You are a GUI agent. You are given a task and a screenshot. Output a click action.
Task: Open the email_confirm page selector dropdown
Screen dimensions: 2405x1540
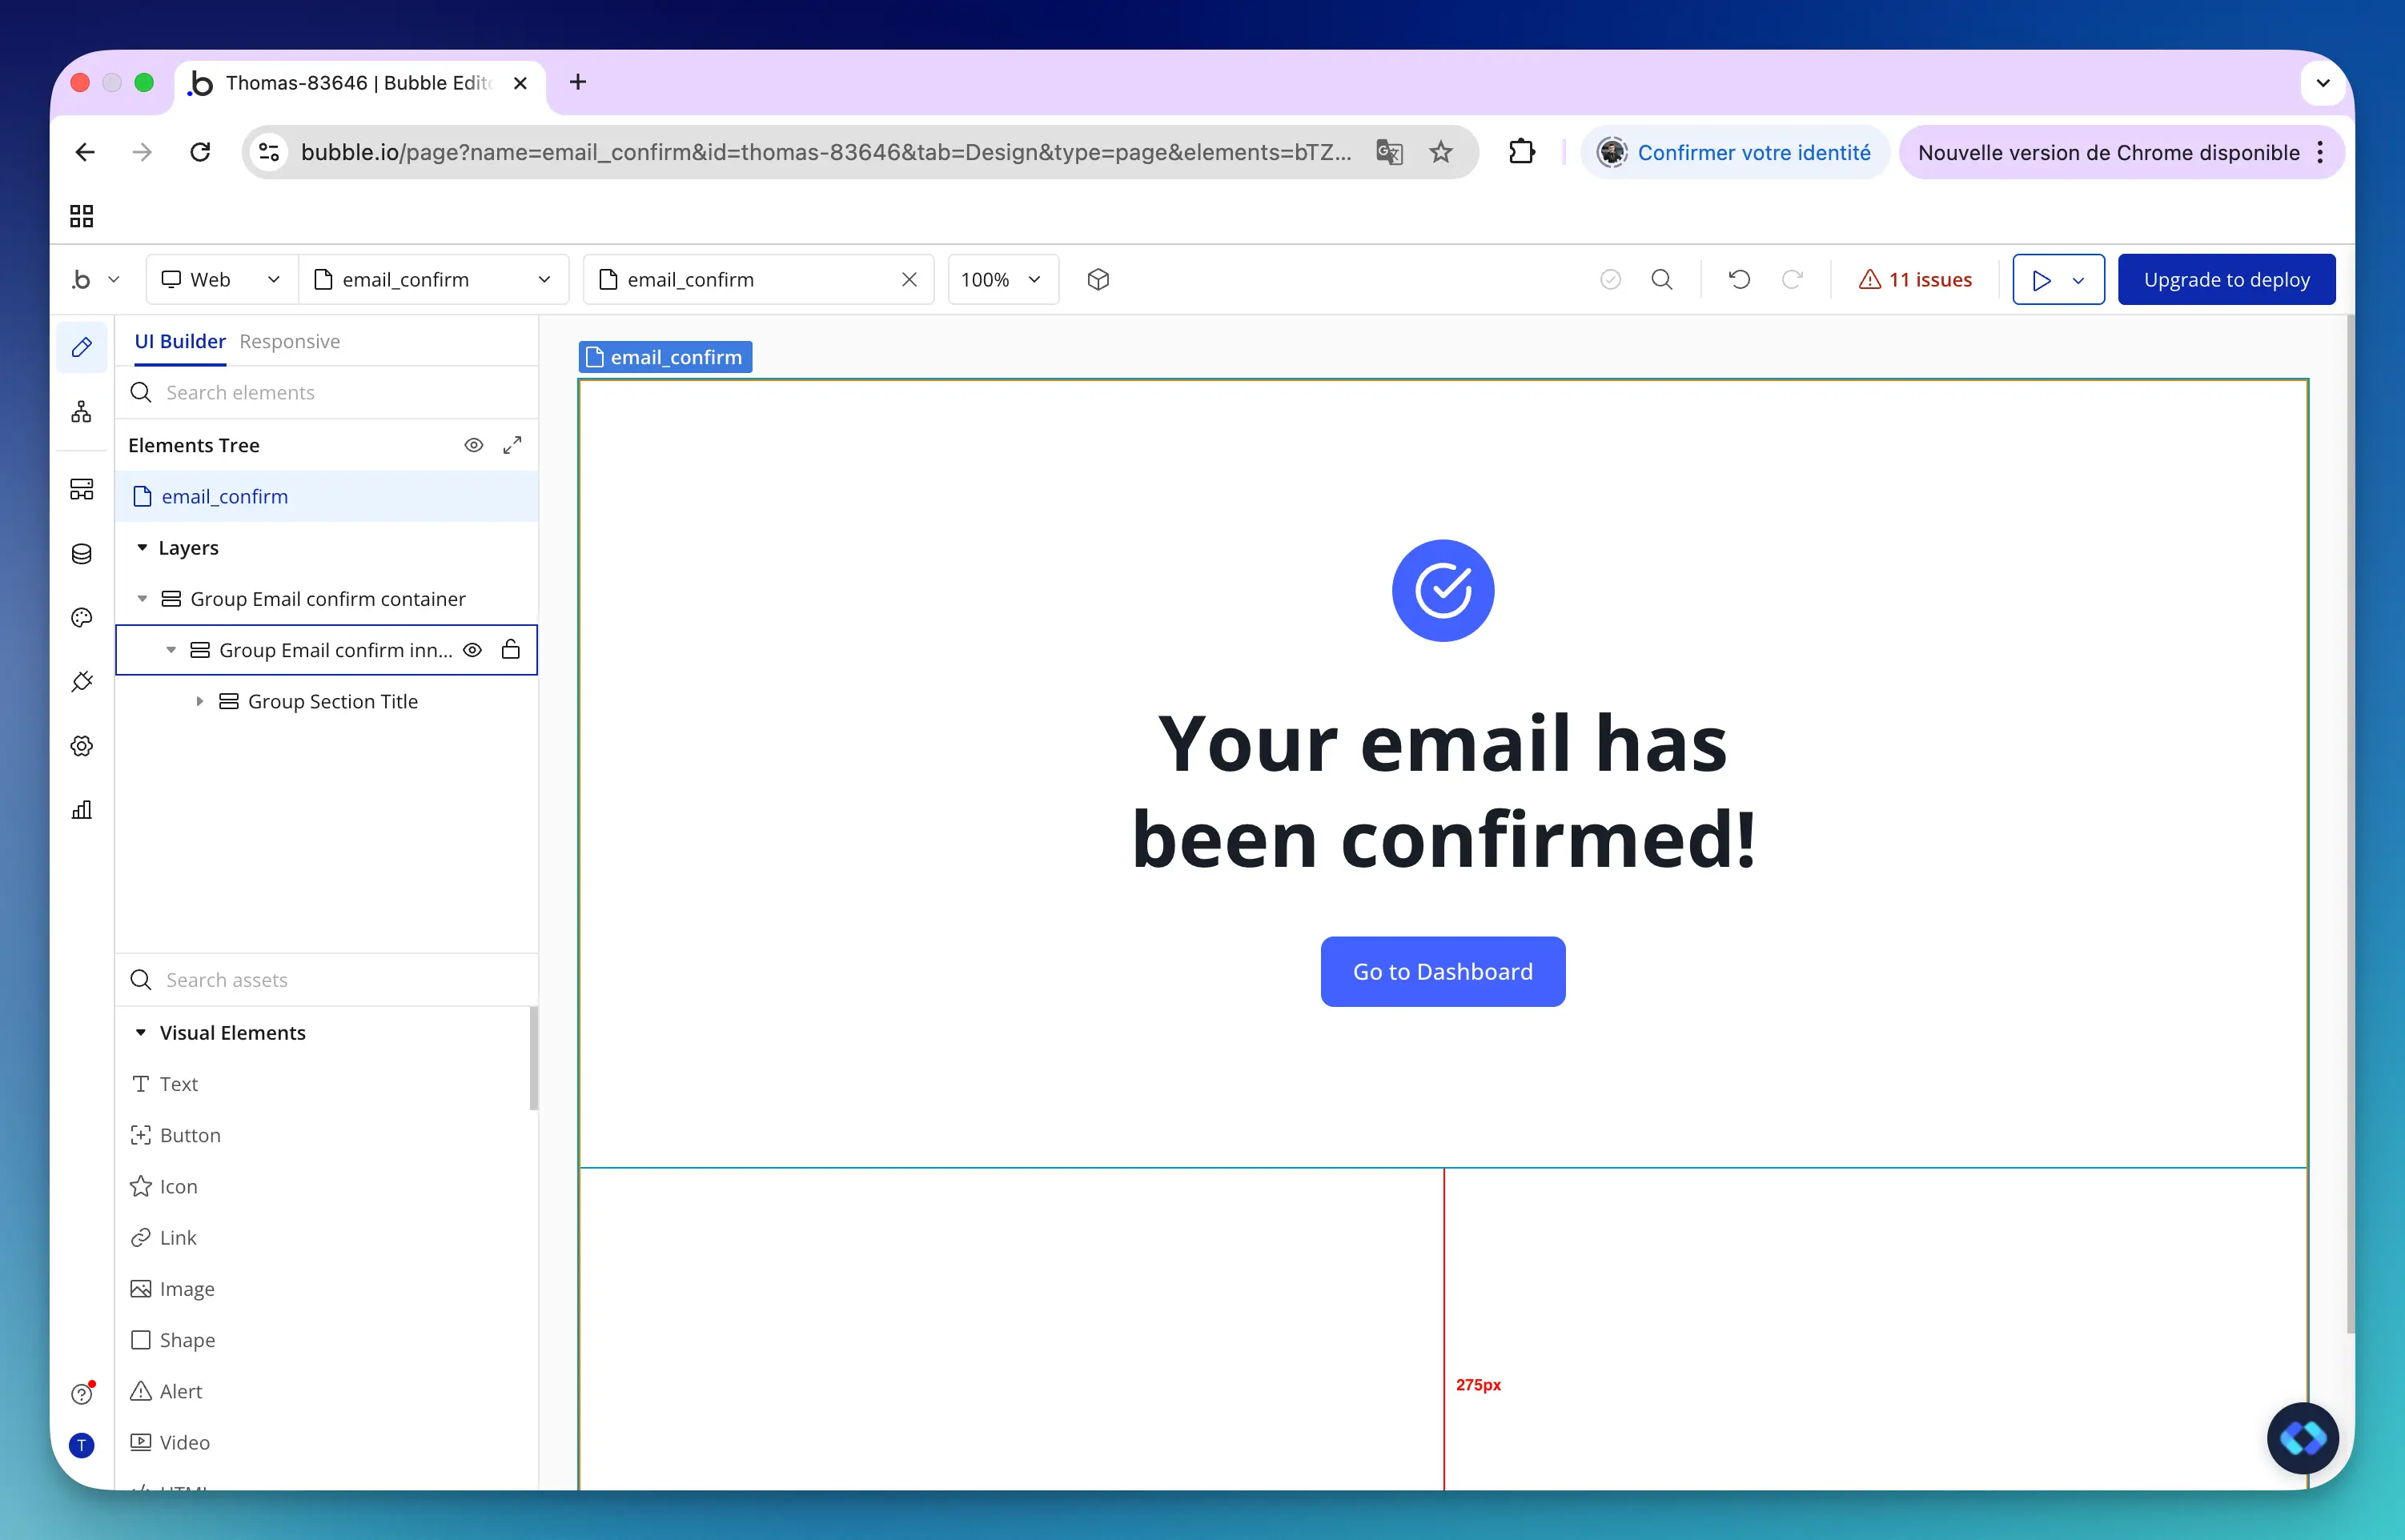433,280
